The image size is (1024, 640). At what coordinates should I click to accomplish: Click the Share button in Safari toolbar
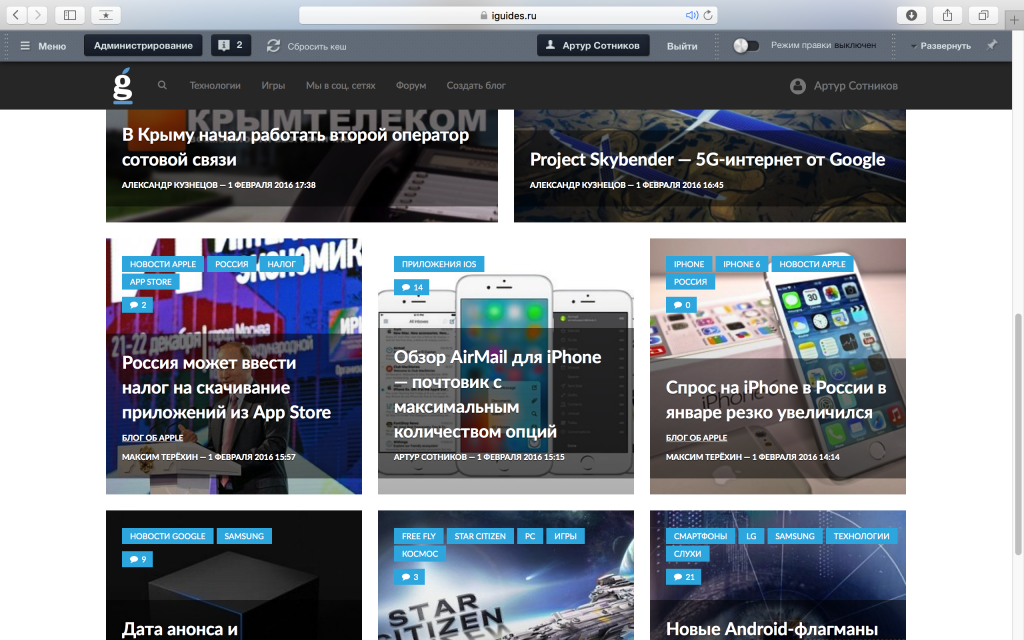pos(948,15)
